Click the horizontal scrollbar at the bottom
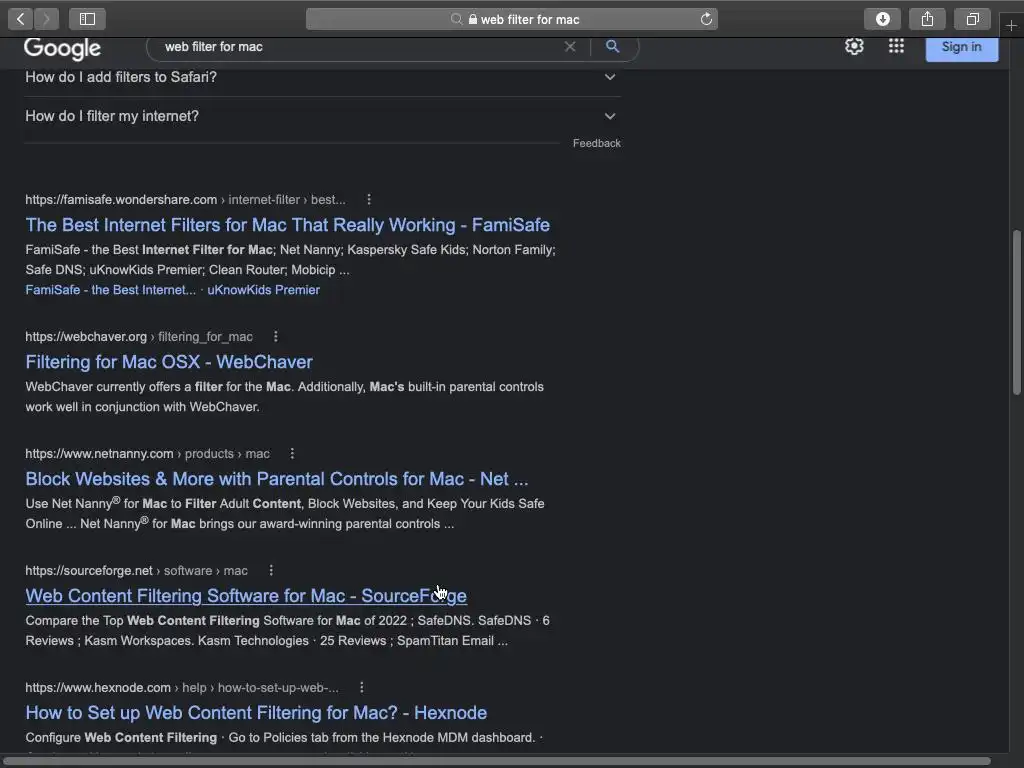Screen dimensions: 1024x768 point(498,761)
